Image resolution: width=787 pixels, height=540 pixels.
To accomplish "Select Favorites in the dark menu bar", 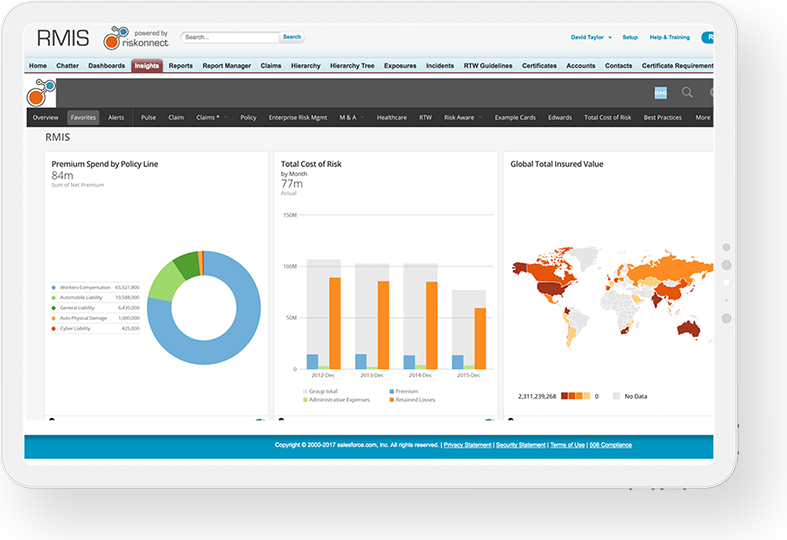I will click(x=83, y=117).
